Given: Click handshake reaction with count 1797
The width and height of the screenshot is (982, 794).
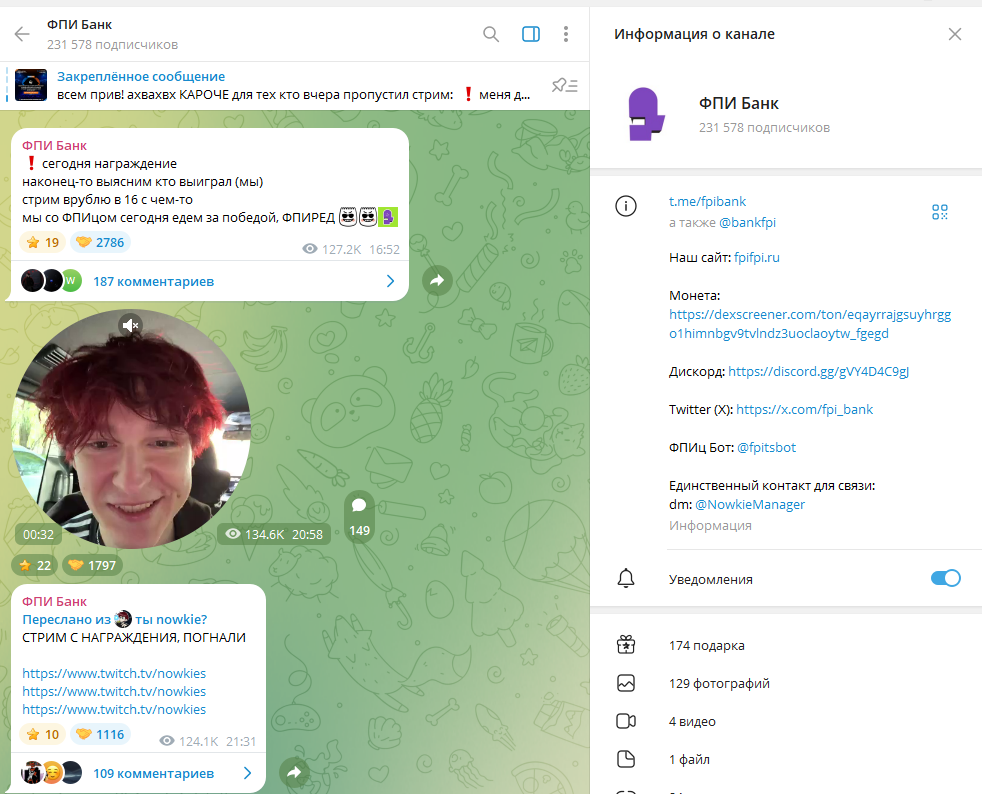Looking at the screenshot, I should coord(93,565).
